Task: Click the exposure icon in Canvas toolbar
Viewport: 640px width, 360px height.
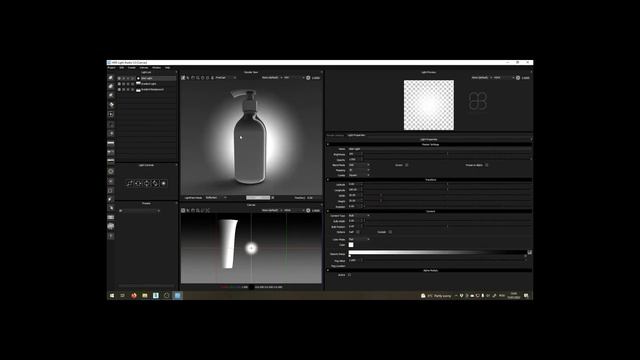Action: [x=308, y=210]
